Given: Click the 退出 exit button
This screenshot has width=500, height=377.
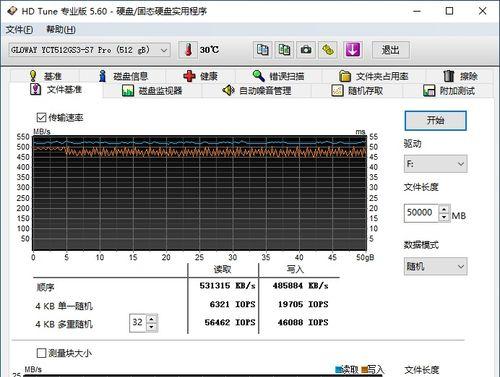Looking at the screenshot, I should coord(390,50).
